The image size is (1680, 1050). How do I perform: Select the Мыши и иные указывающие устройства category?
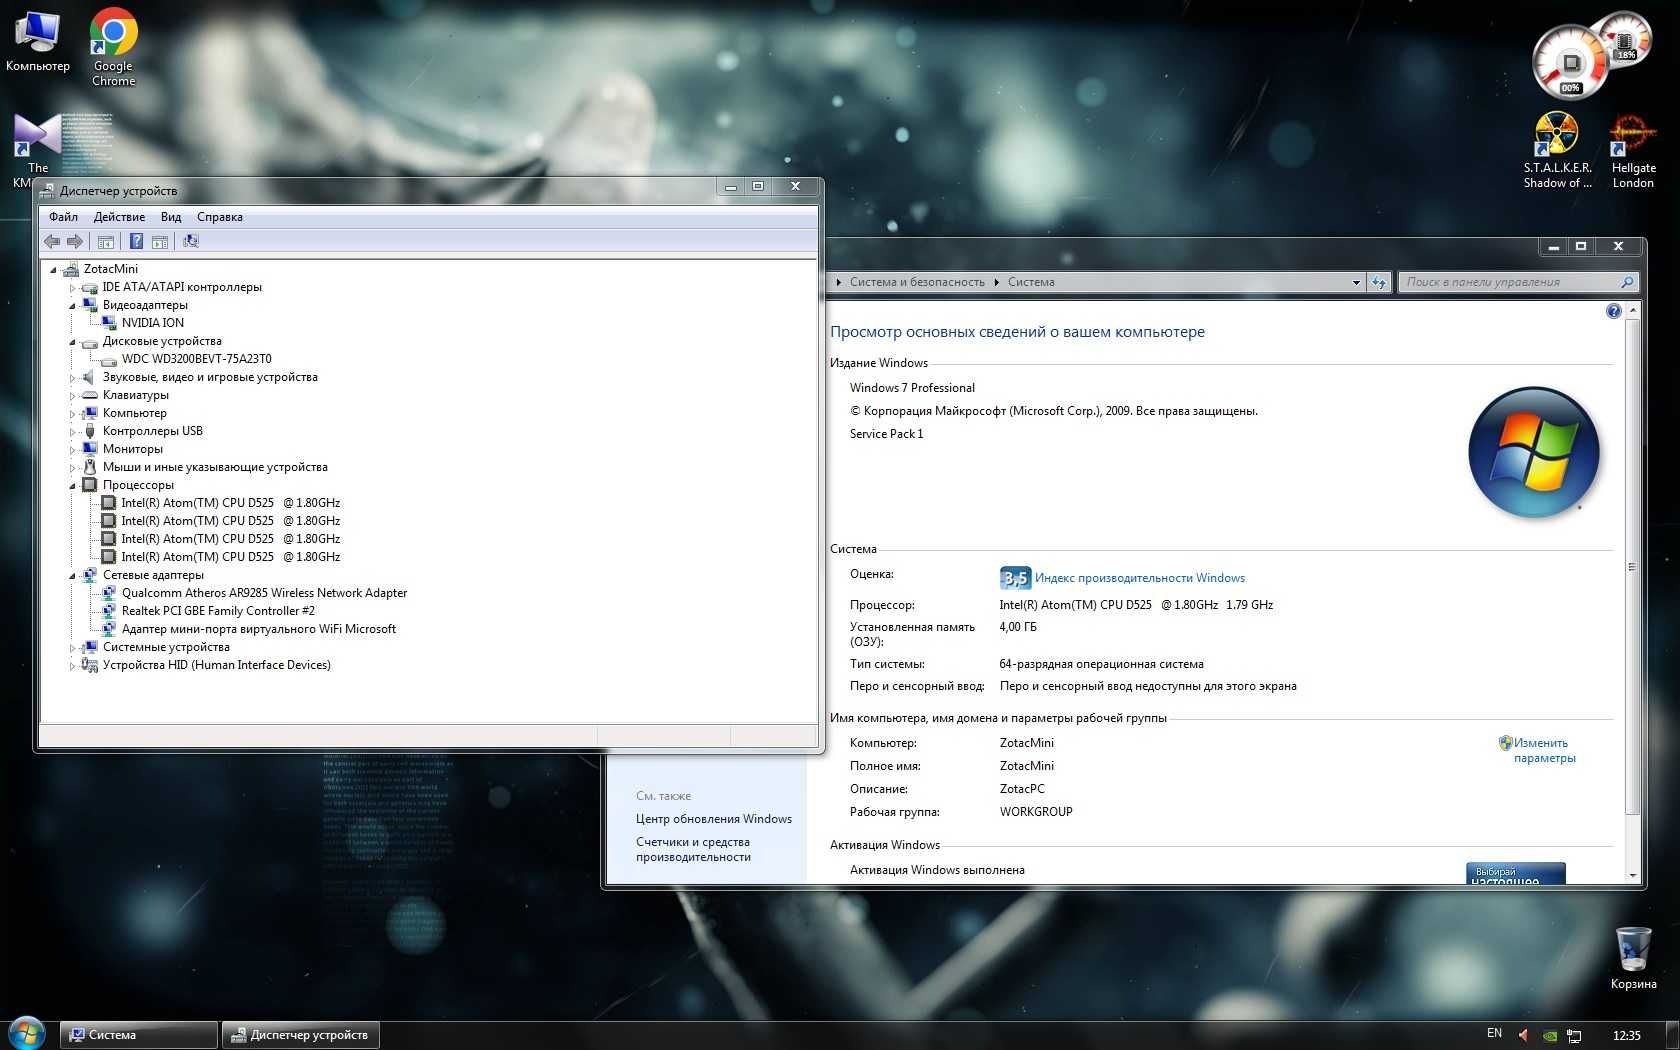(215, 467)
